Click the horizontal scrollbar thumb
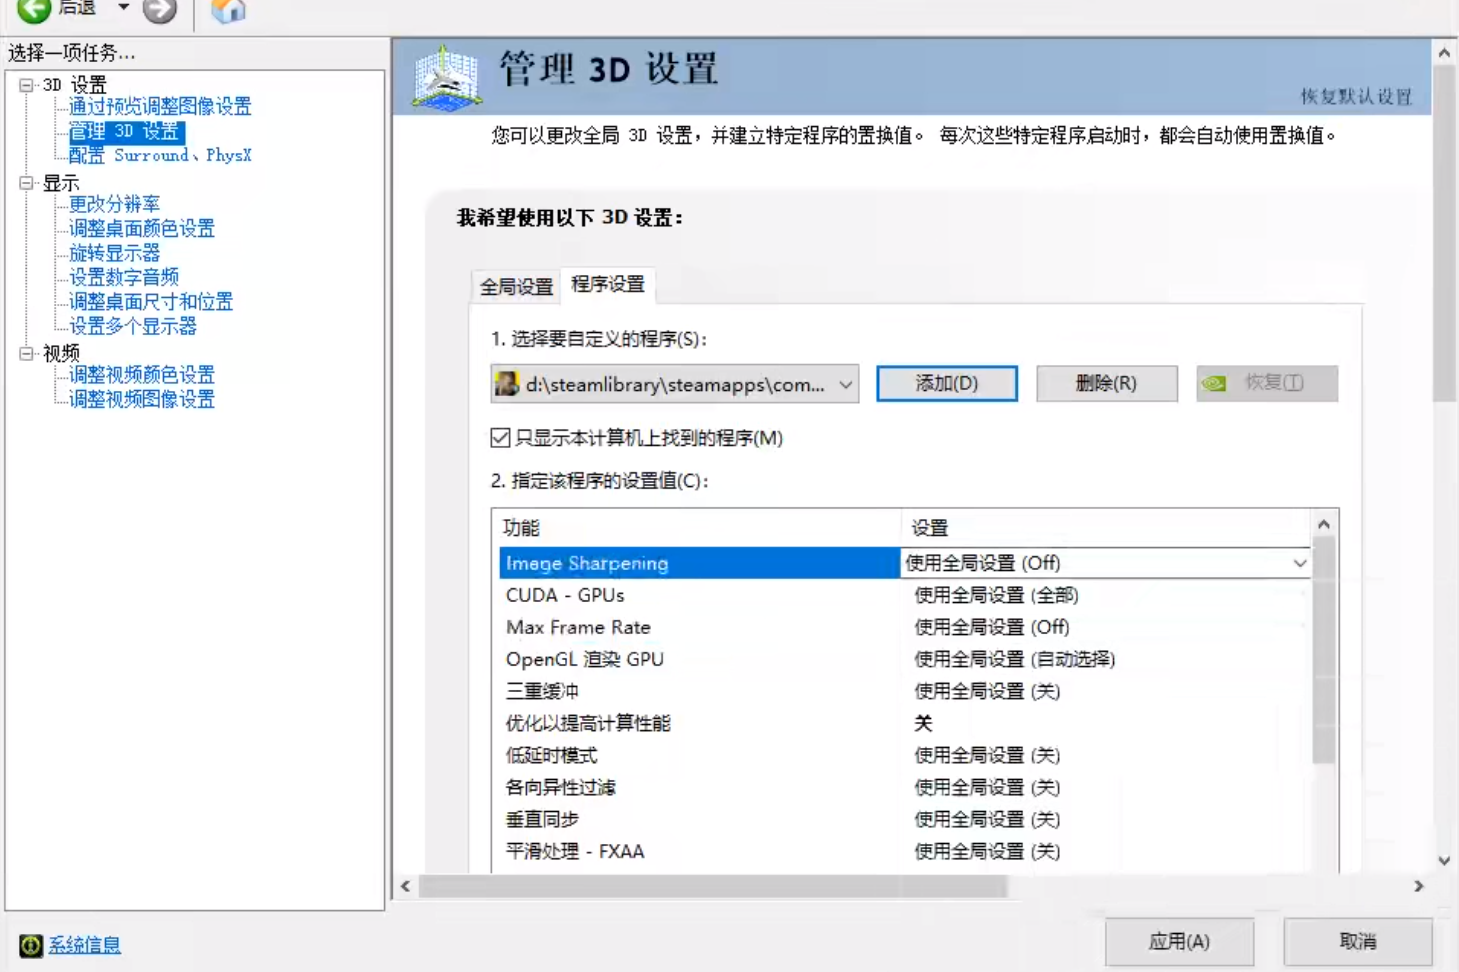 (x=712, y=886)
